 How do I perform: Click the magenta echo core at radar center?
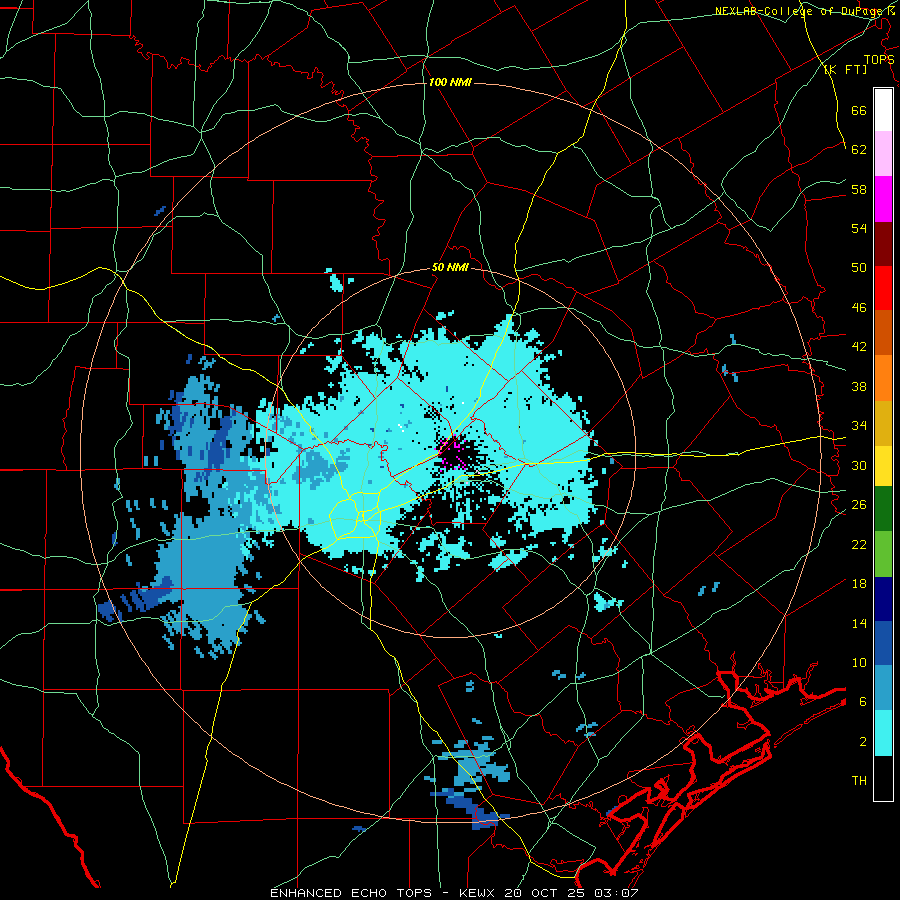[453, 456]
